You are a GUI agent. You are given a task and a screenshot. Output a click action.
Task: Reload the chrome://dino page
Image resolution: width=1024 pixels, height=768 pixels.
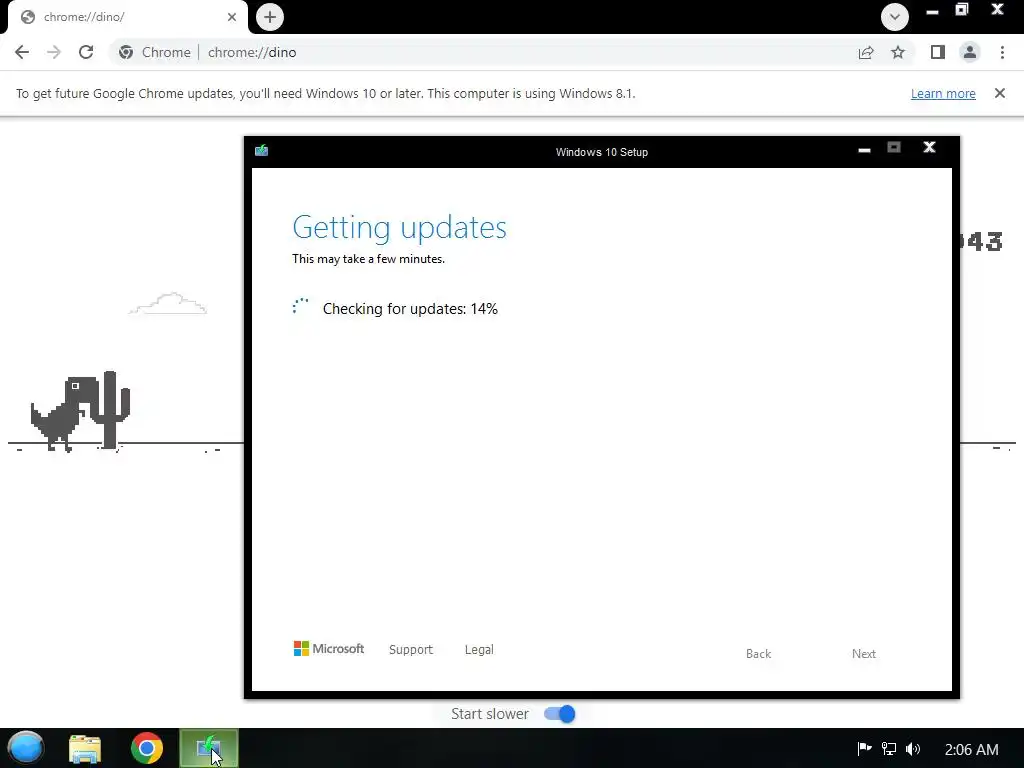pyautogui.click(x=86, y=52)
